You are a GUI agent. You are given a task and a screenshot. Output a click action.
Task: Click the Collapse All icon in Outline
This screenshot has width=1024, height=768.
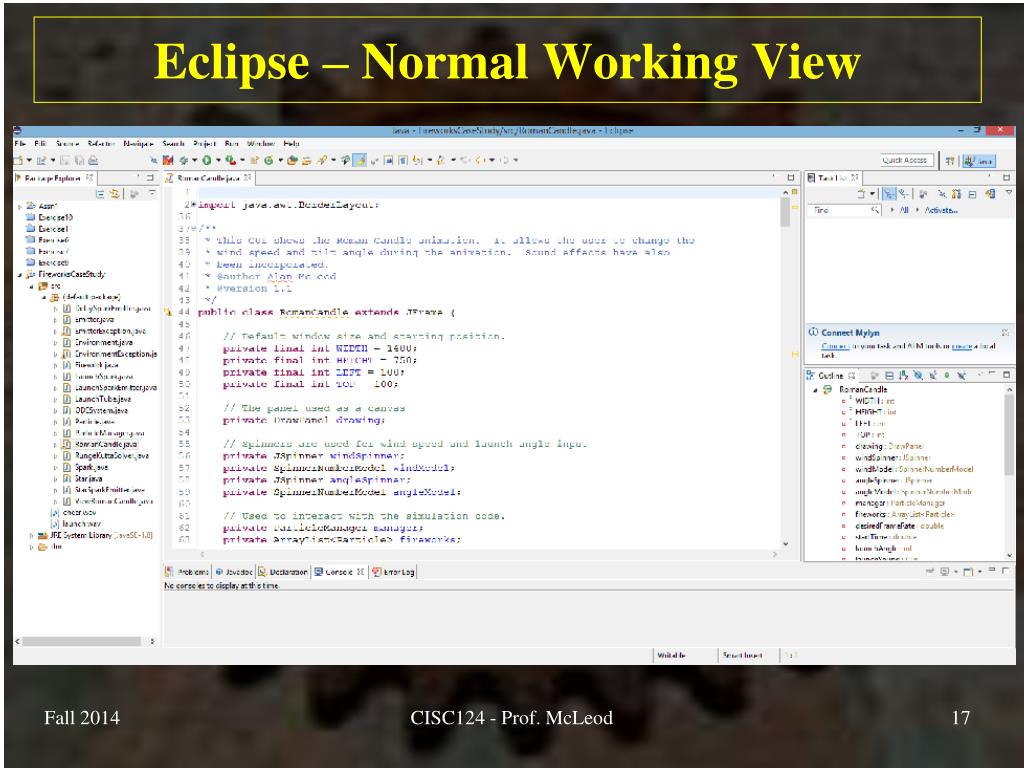click(889, 376)
